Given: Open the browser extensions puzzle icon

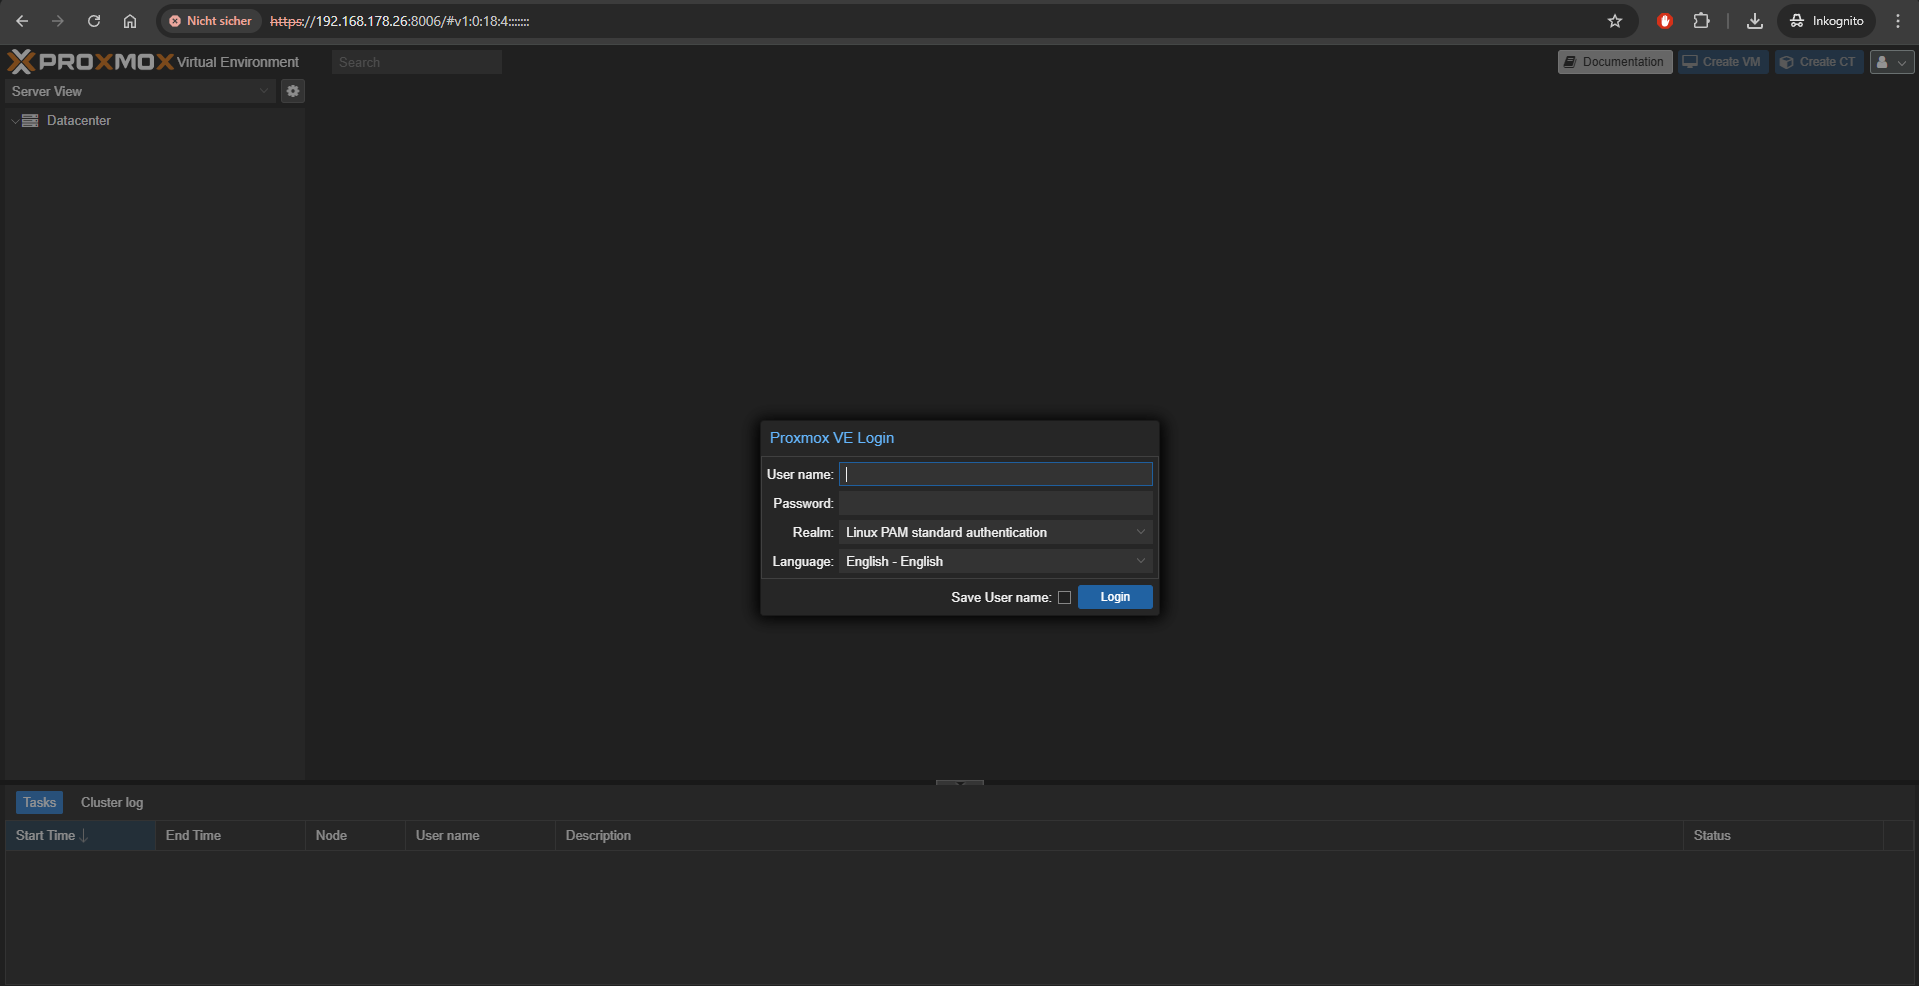Looking at the screenshot, I should pyautogui.click(x=1701, y=21).
